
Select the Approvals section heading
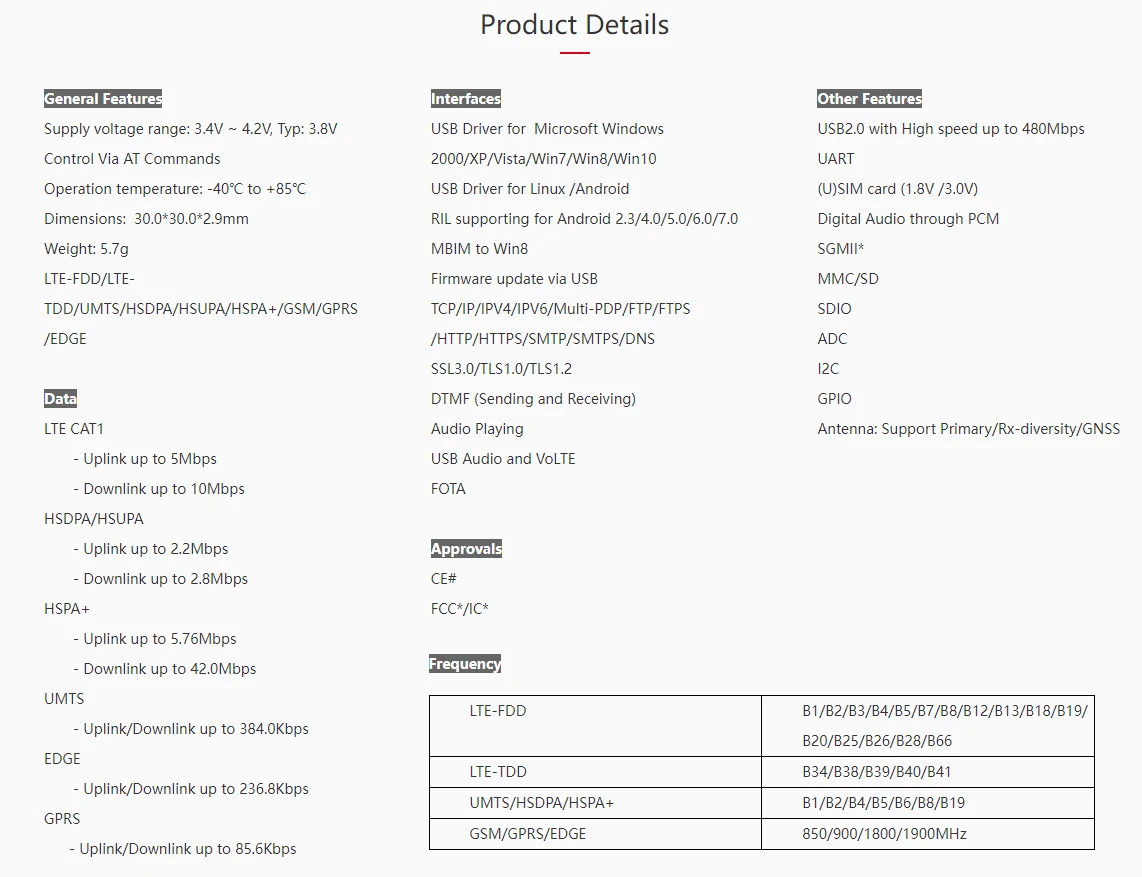466,549
